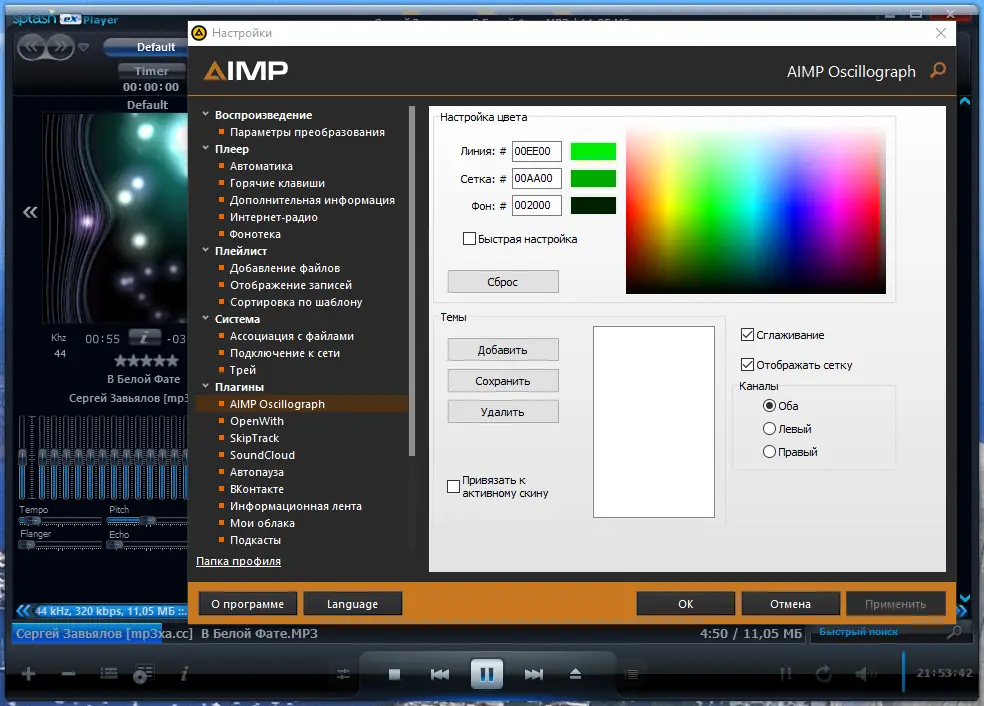Toggle shuffle arrows icon
Image resolution: width=984 pixels, height=706 pixels.
click(786, 674)
